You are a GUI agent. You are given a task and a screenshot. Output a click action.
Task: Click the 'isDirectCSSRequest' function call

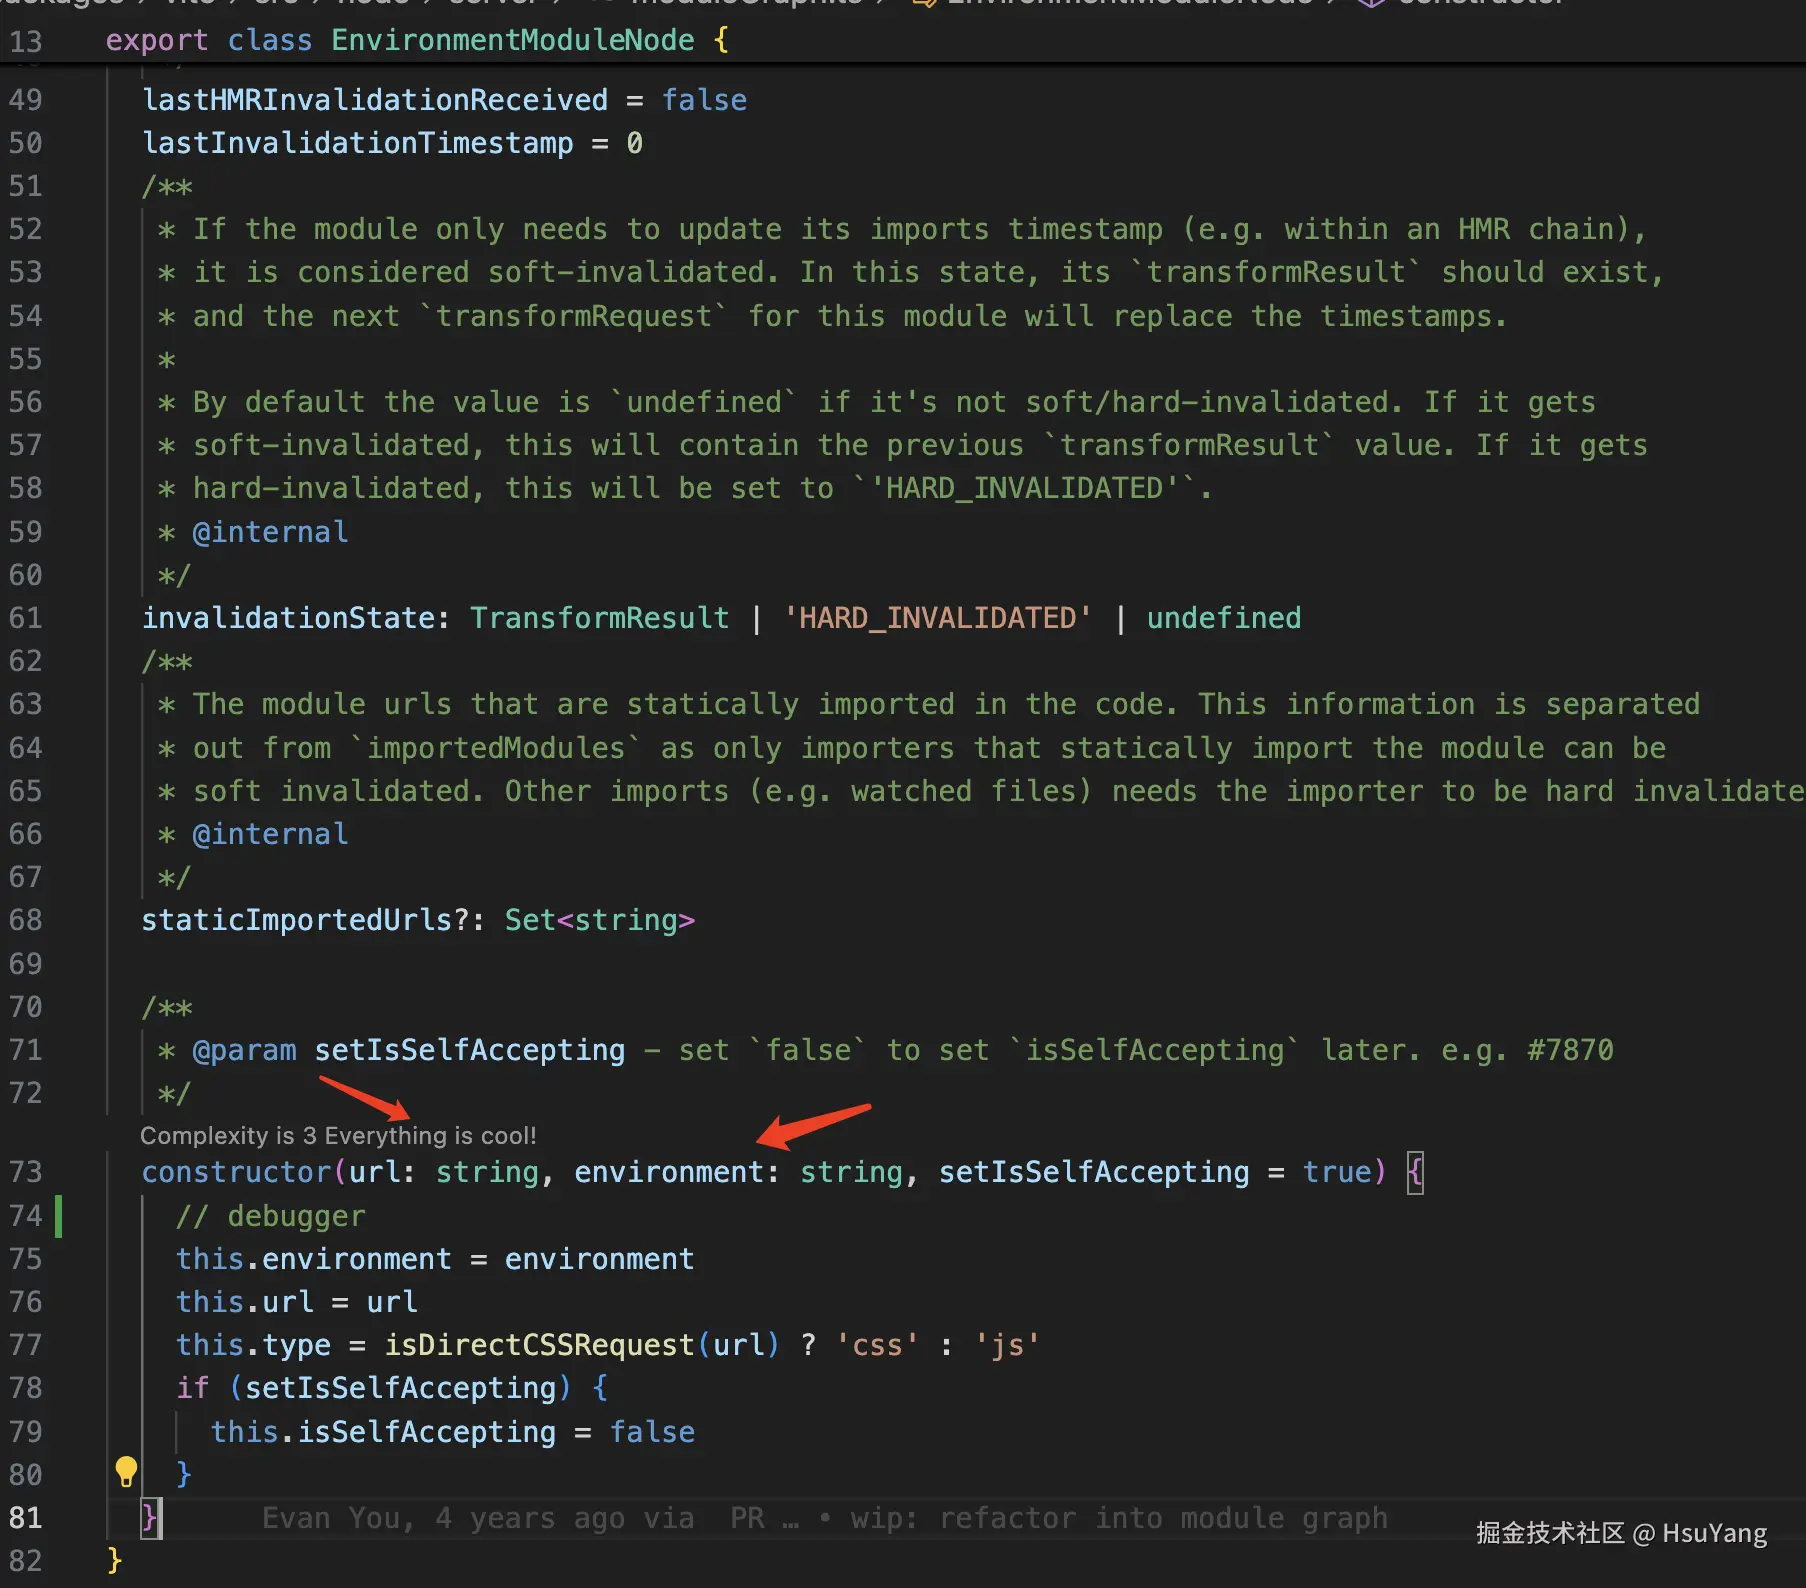click(539, 1345)
